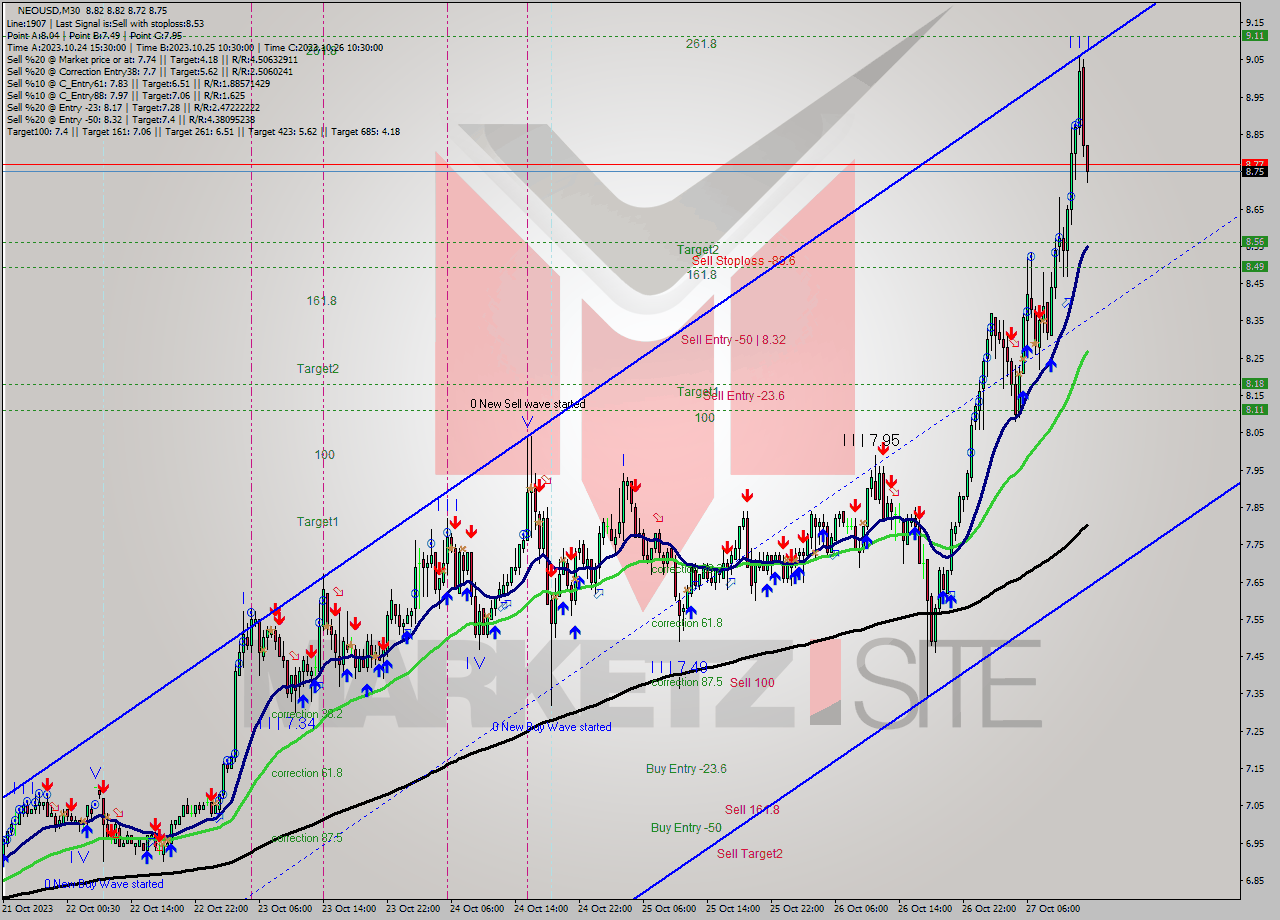Click the 'Sell Entry -50 | 8.32' label
The width and height of the screenshot is (1280, 920).
[733, 340]
